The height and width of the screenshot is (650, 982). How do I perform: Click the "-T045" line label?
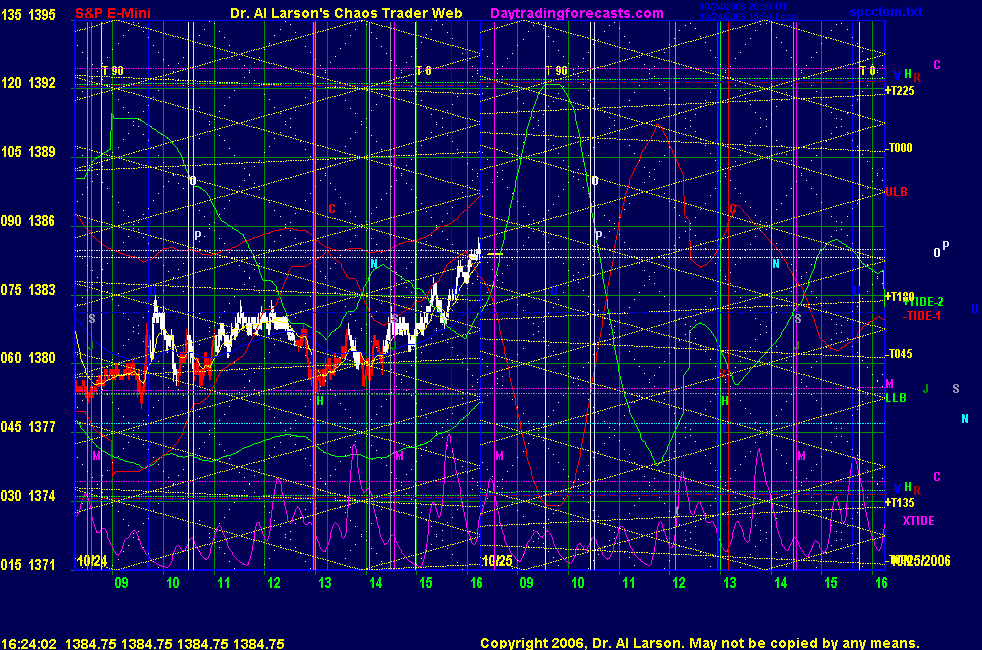(899, 354)
